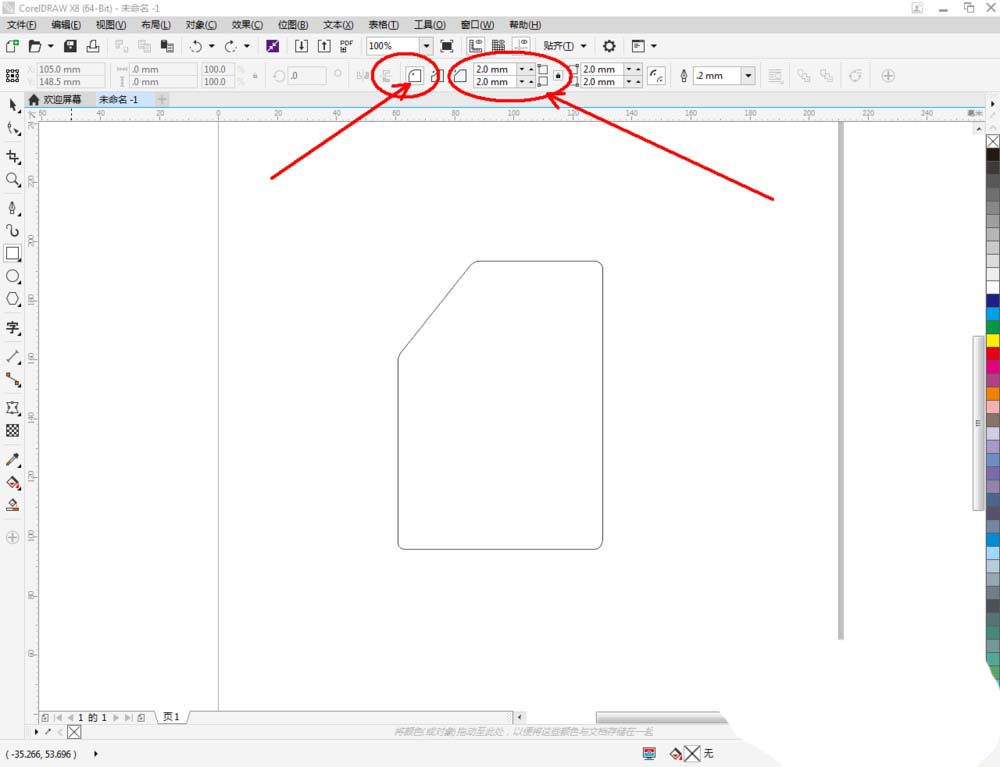
Task: Open the outline width .2 mm dropdown
Action: pos(748,75)
